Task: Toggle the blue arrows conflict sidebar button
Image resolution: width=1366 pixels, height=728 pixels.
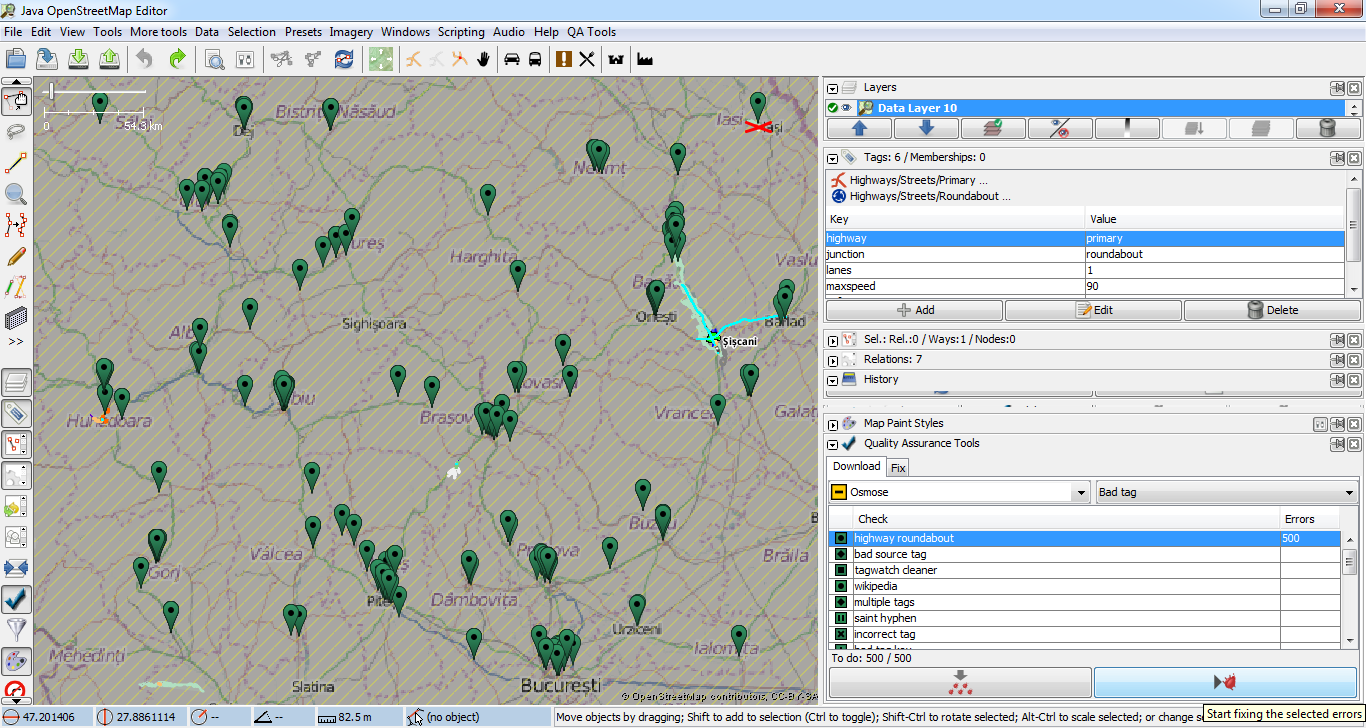Action: coord(17,568)
